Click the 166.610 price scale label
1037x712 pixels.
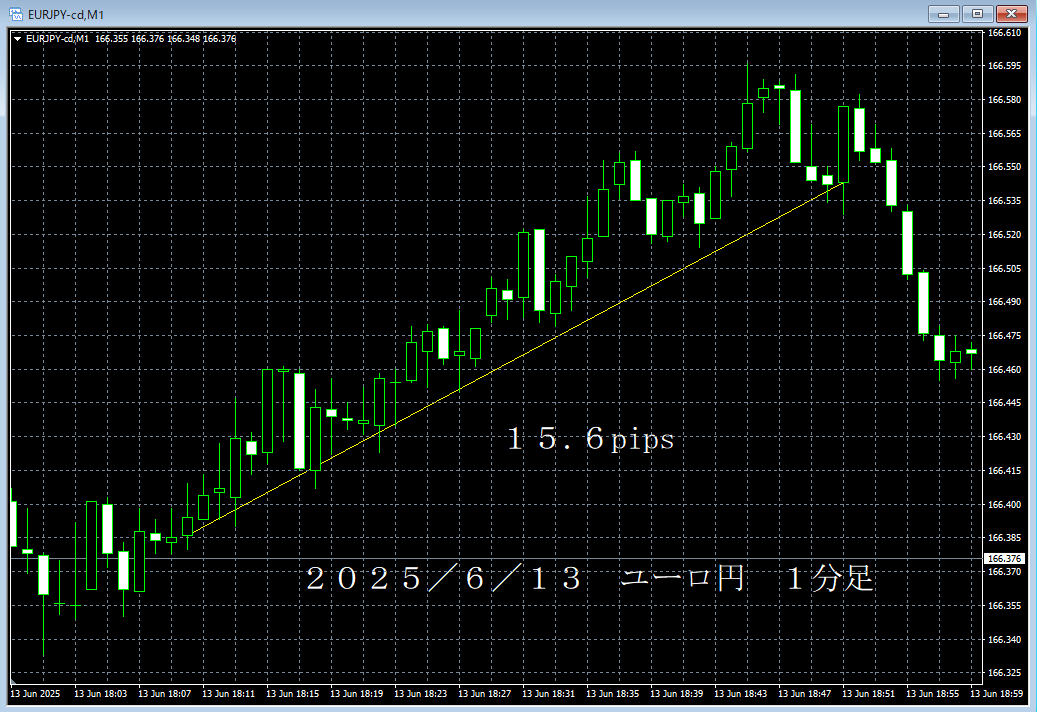click(x=1004, y=32)
